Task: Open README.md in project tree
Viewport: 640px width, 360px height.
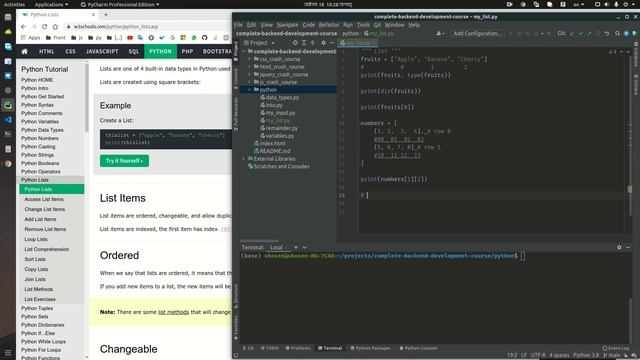Action: (x=275, y=151)
